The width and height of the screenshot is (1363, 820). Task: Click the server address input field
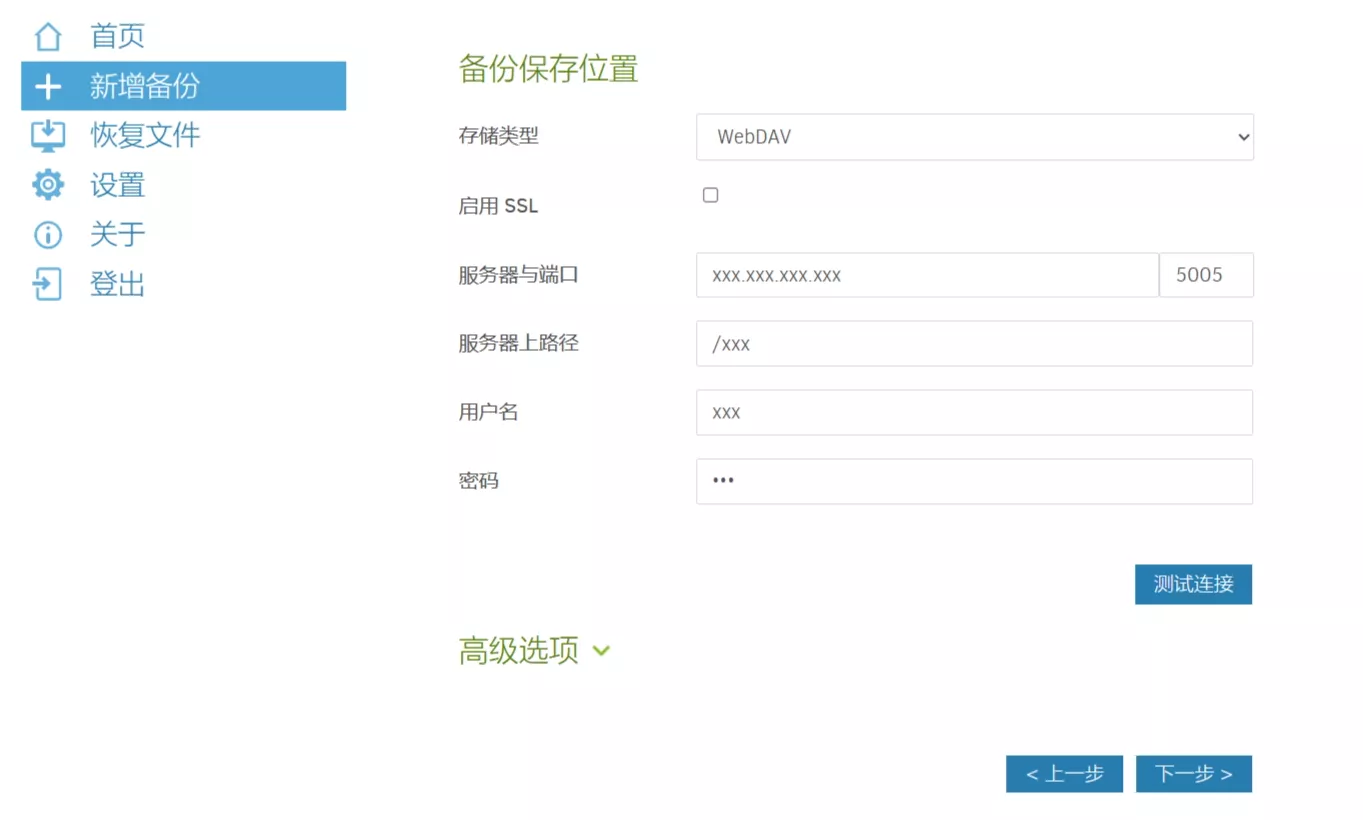[927, 275]
